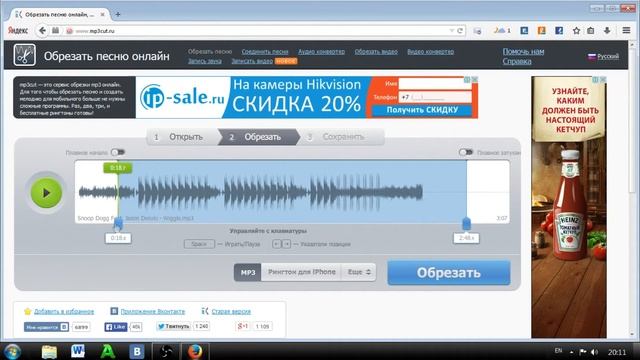Click the blue VK toolbar extension icon
Viewport: 640px width, 360px height.
[x=524, y=31]
